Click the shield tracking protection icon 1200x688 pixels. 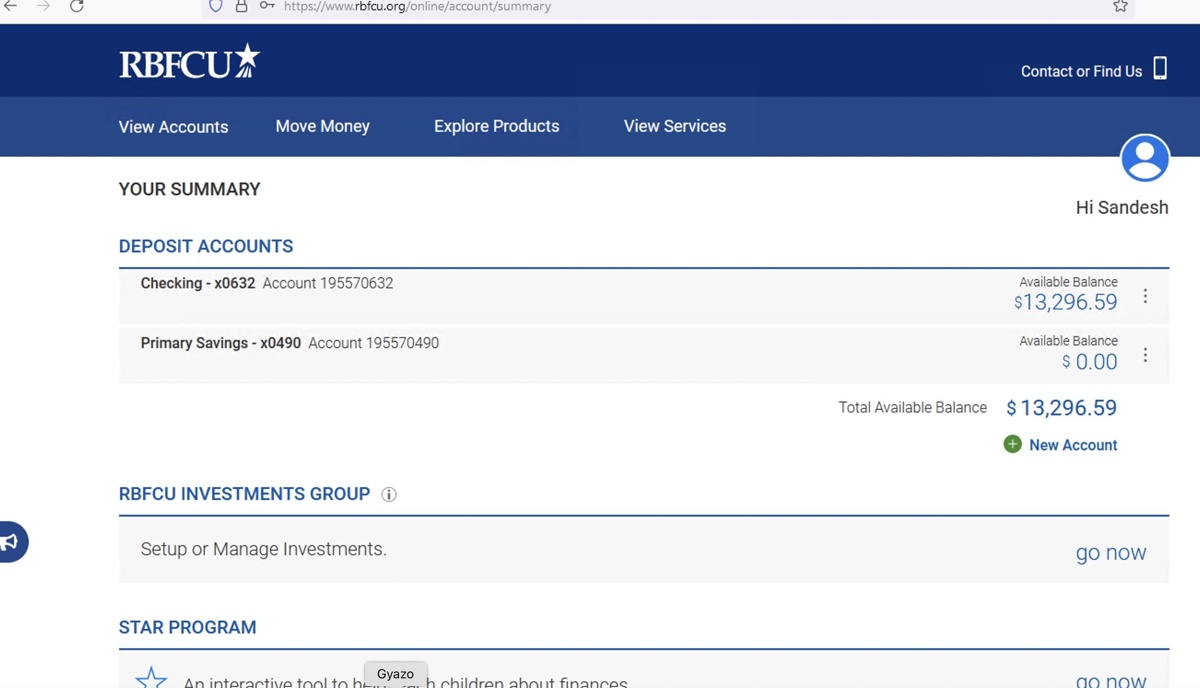point(215,6)
